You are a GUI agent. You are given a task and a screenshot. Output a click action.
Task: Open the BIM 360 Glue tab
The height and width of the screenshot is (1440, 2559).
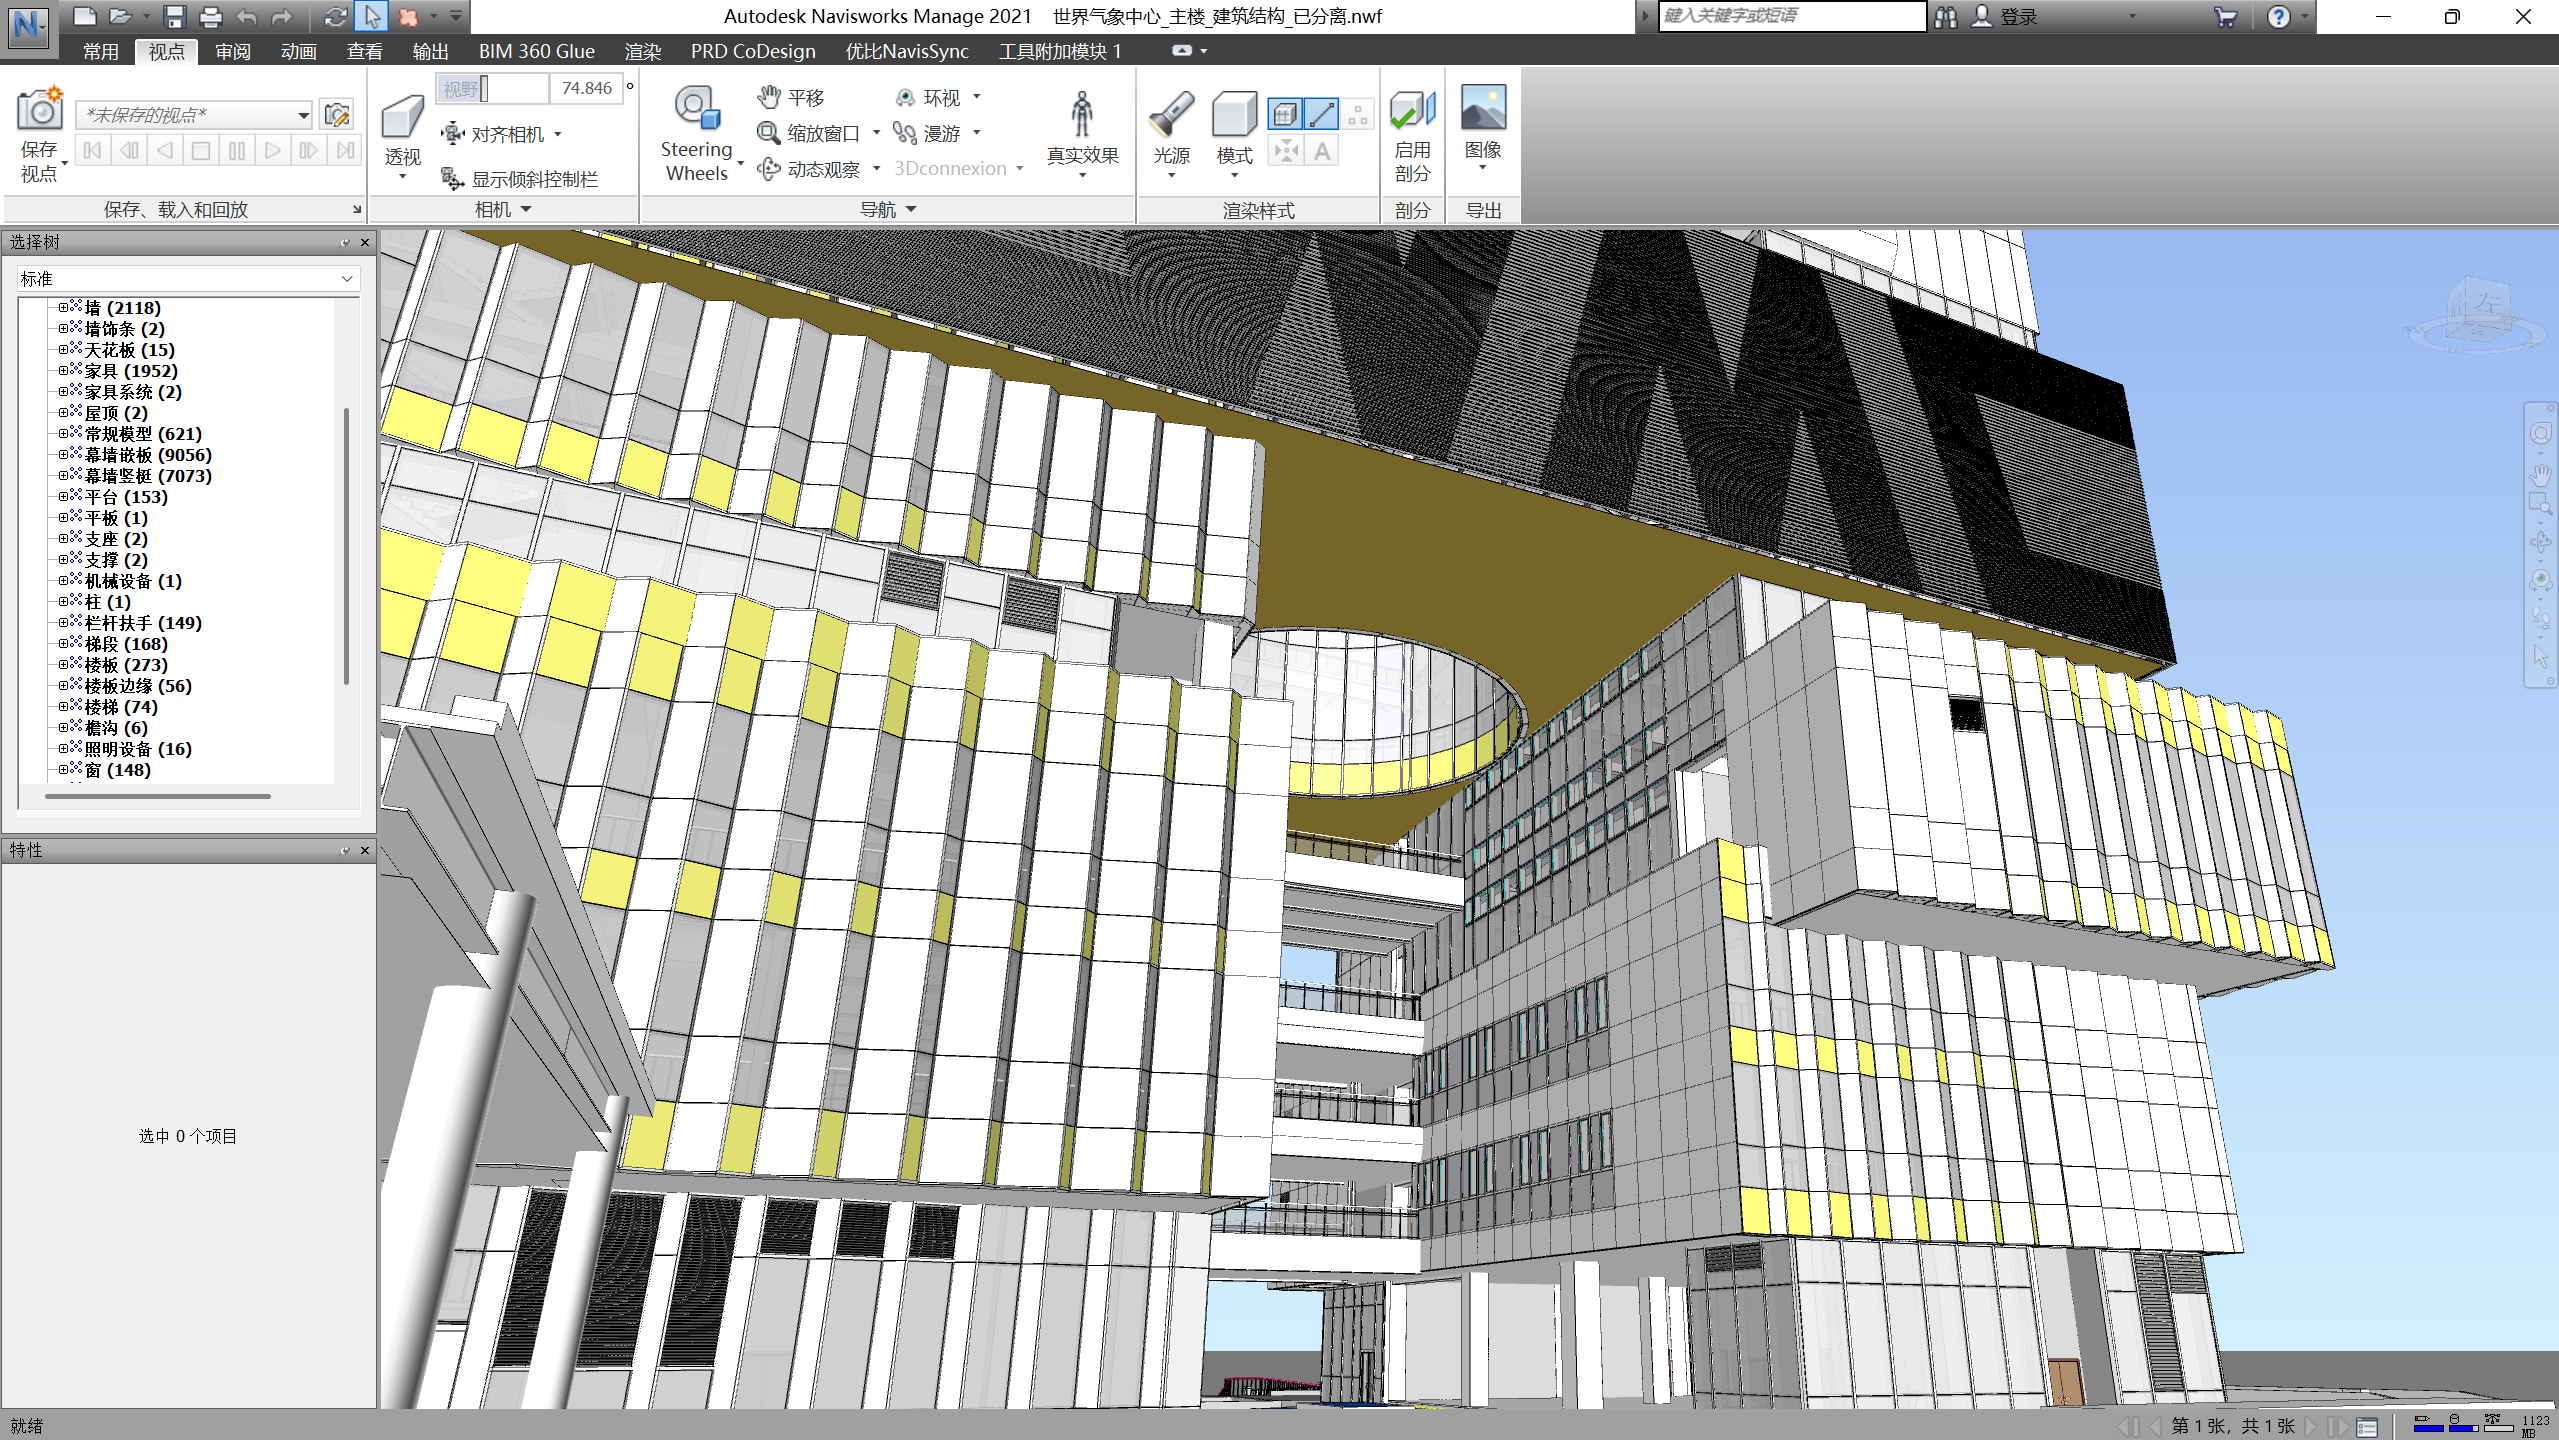point(536,51)
